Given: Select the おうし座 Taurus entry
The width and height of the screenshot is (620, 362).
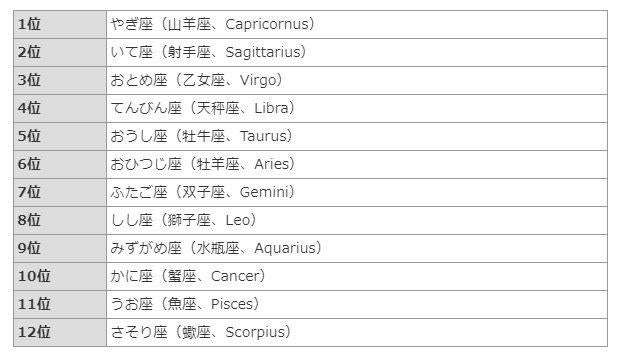Looking at the screenshot, I should pyautogui.click(x=202, y=137).
